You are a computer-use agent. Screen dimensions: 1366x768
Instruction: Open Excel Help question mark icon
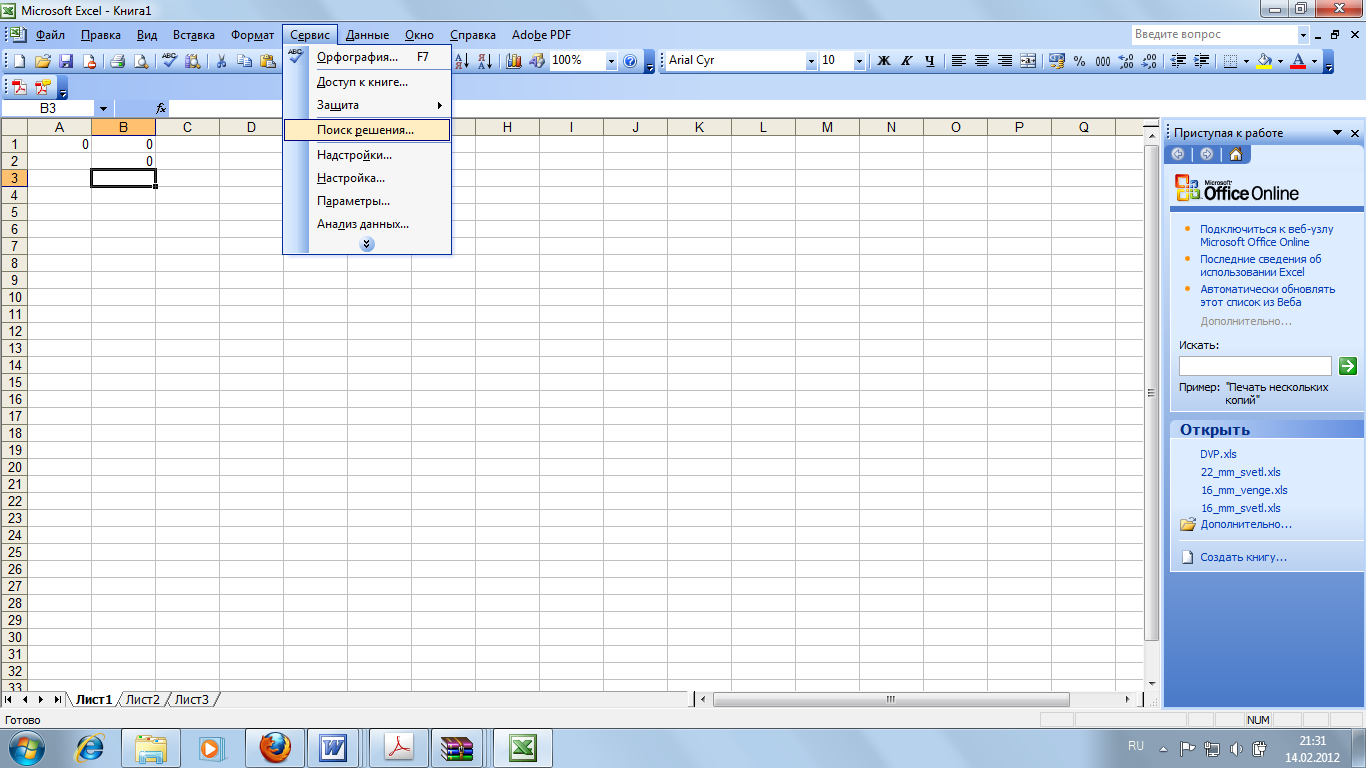click(x=630, y=61)
